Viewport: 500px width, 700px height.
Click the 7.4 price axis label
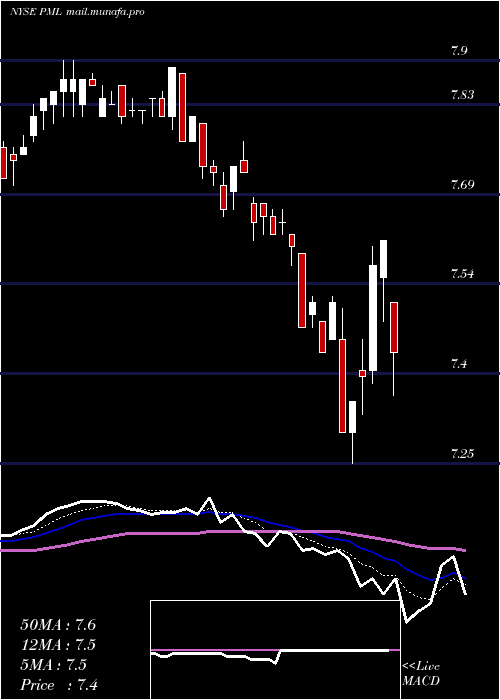point(459,364)
